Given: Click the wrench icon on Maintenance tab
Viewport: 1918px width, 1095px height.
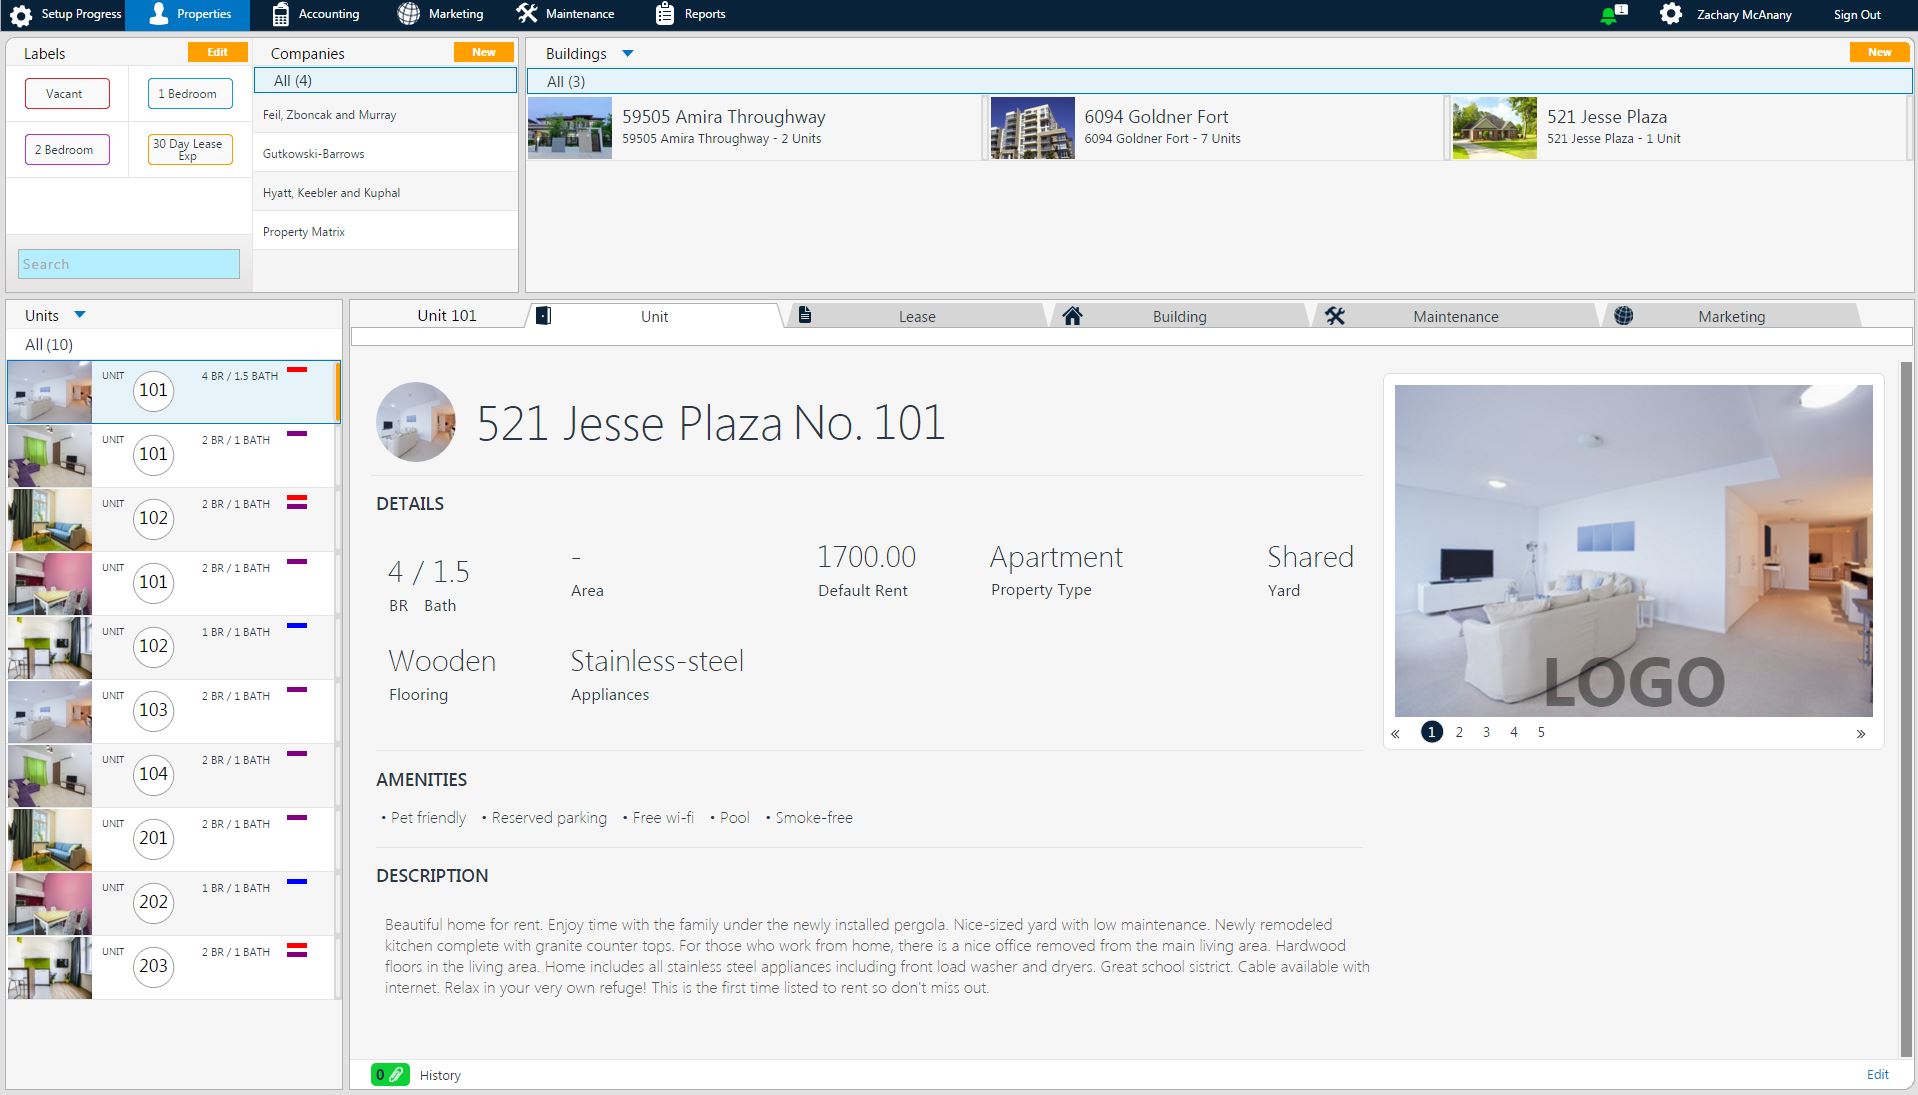Looking at the screenshot, I should pos(1334,316).
